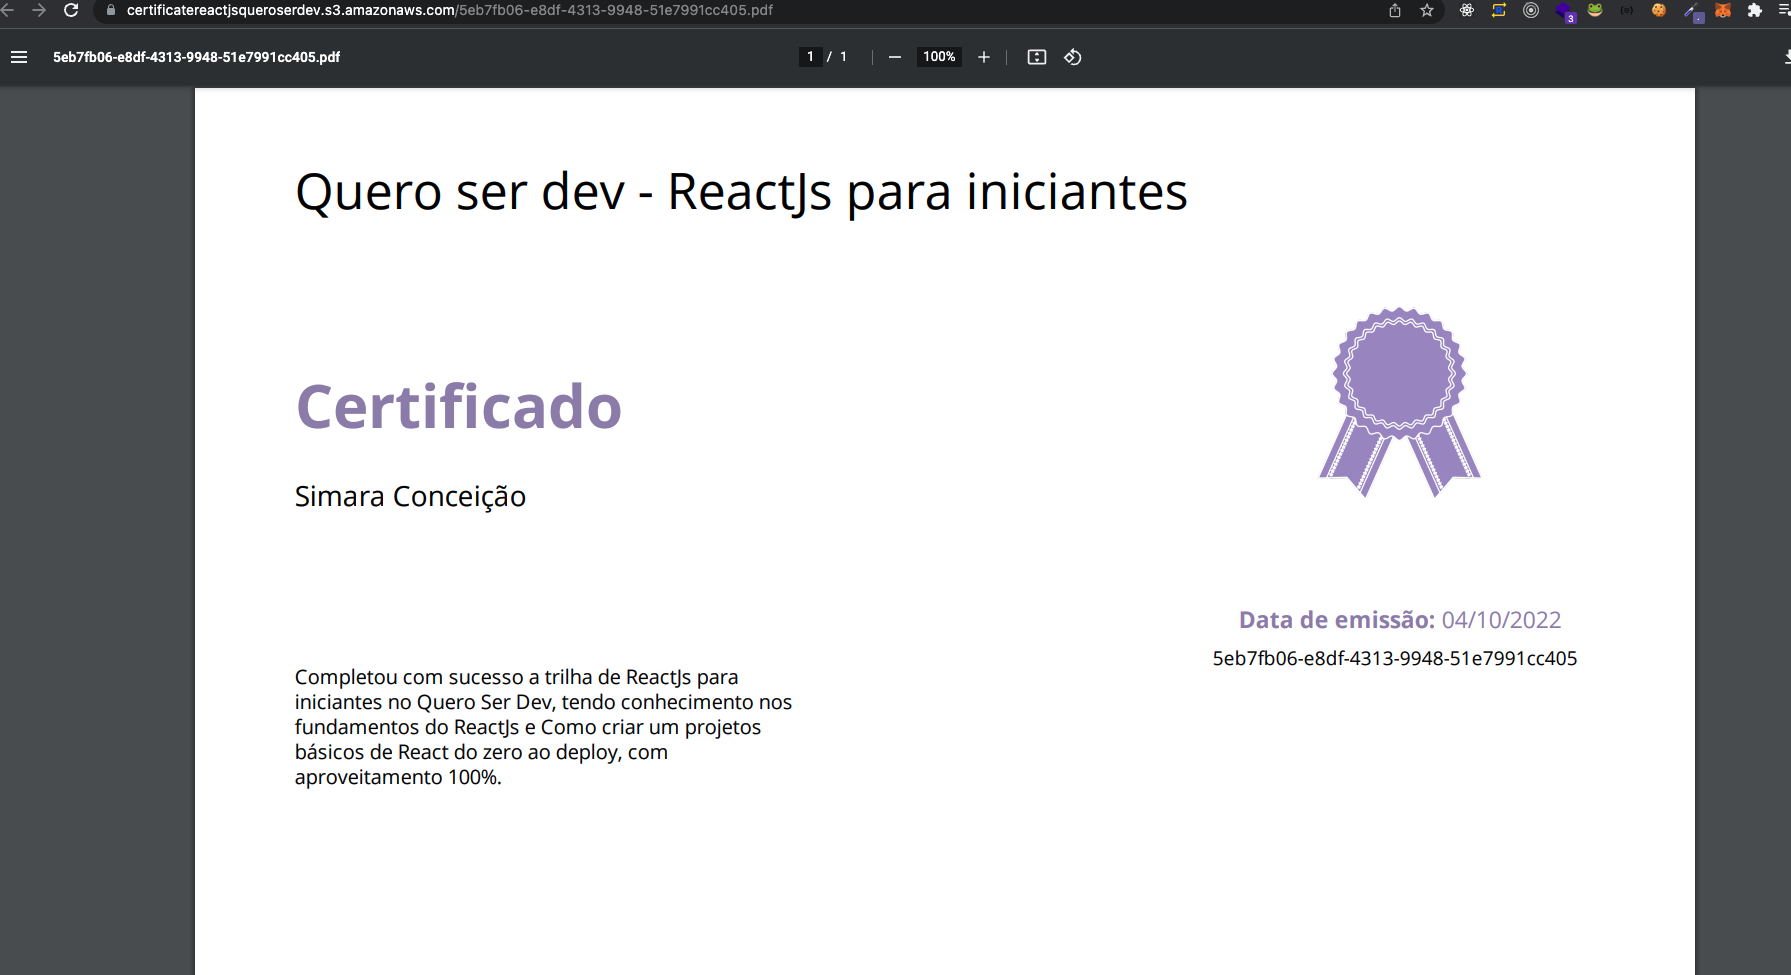Open the Extensions puzzle piece menu

1755,10
